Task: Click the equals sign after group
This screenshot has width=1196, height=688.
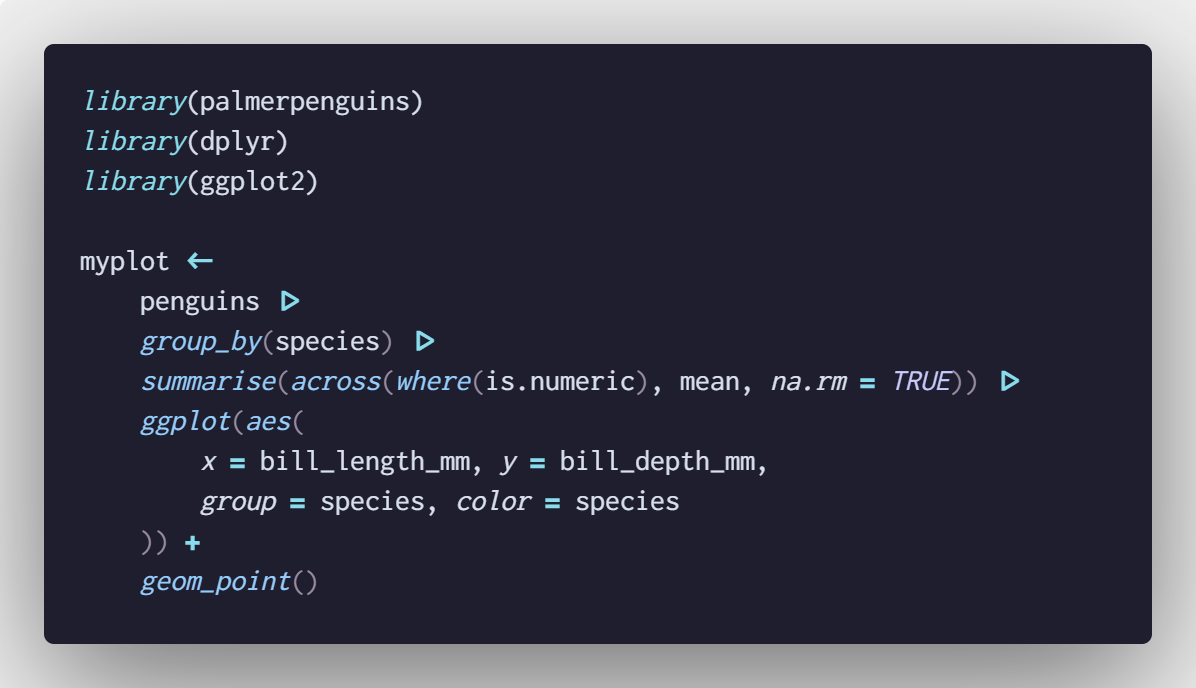Action: point(297,501)
